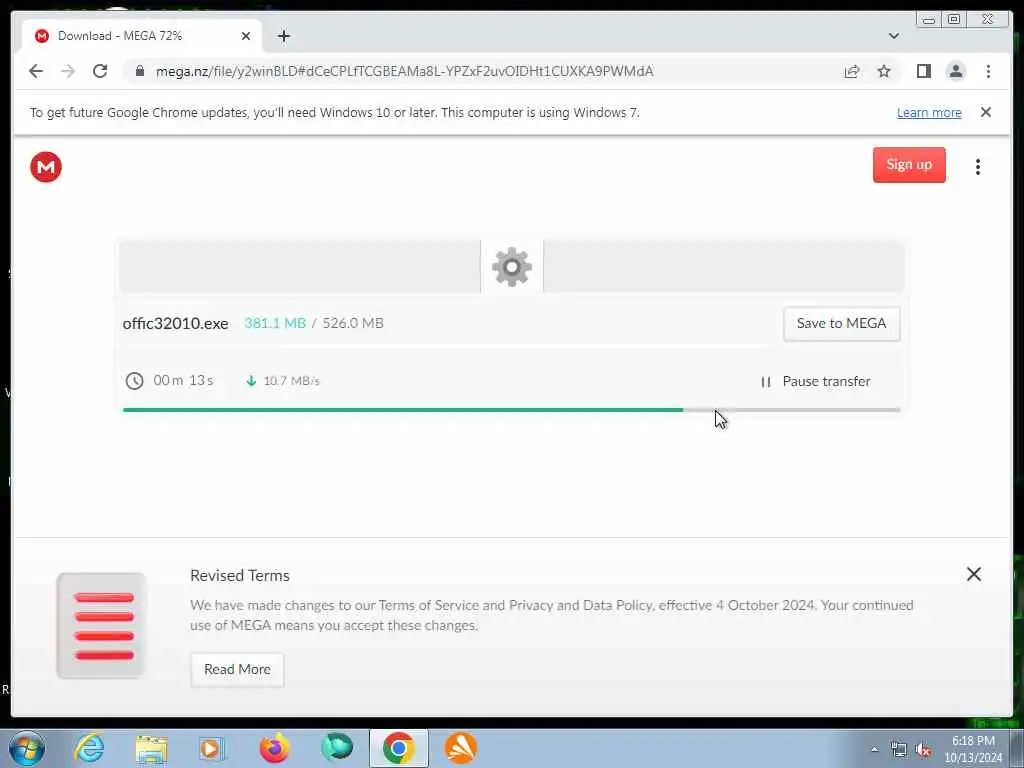Open Windows Media Player from taskbar
This screenshot has width=1024, height=768.
(212, 748)
